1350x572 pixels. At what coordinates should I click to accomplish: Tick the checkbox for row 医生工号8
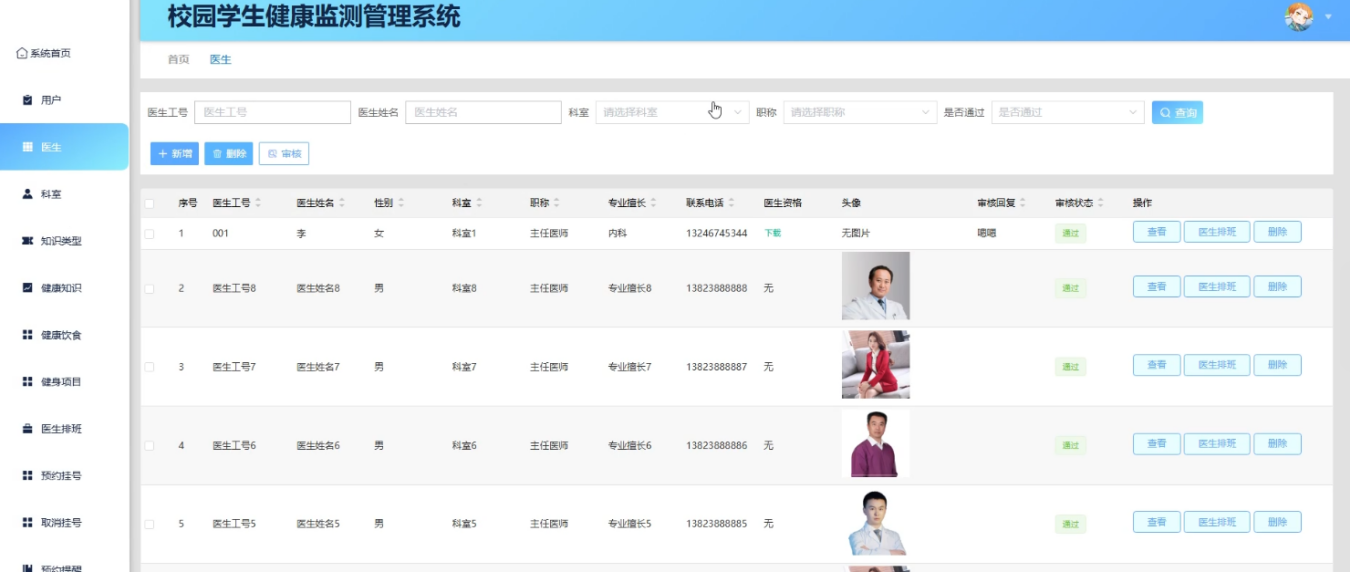coord(149,289)
